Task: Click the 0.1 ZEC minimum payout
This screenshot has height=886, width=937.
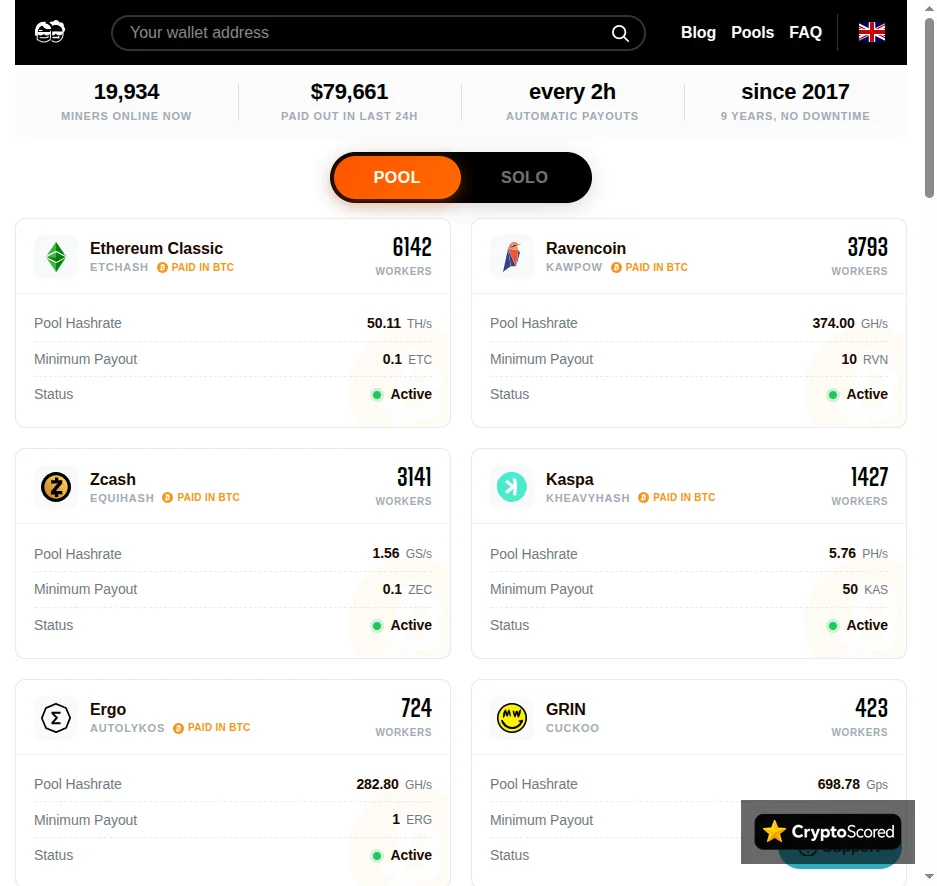Action: point(407,589)
